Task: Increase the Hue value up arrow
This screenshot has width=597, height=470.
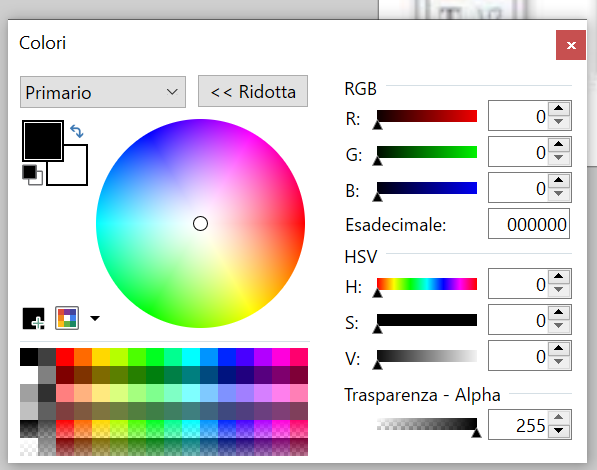Action: 559,276
